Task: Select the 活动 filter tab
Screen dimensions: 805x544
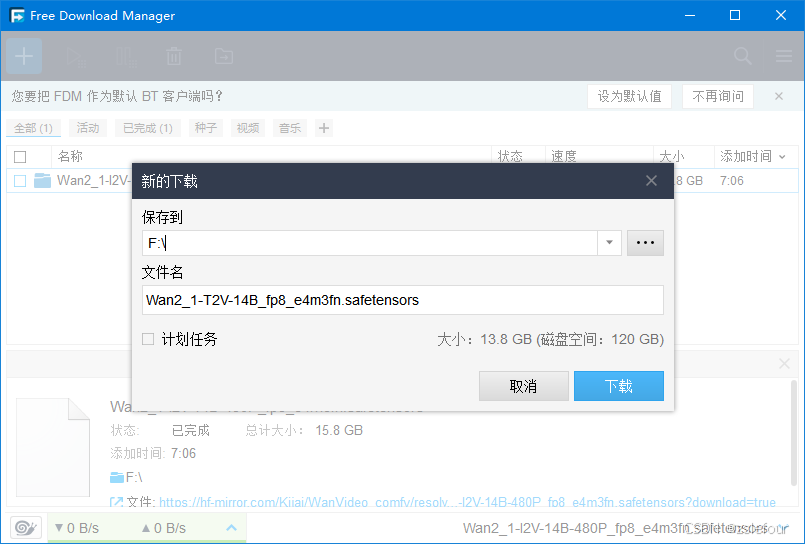Action: pyautogui.click(x=88, y=128)
